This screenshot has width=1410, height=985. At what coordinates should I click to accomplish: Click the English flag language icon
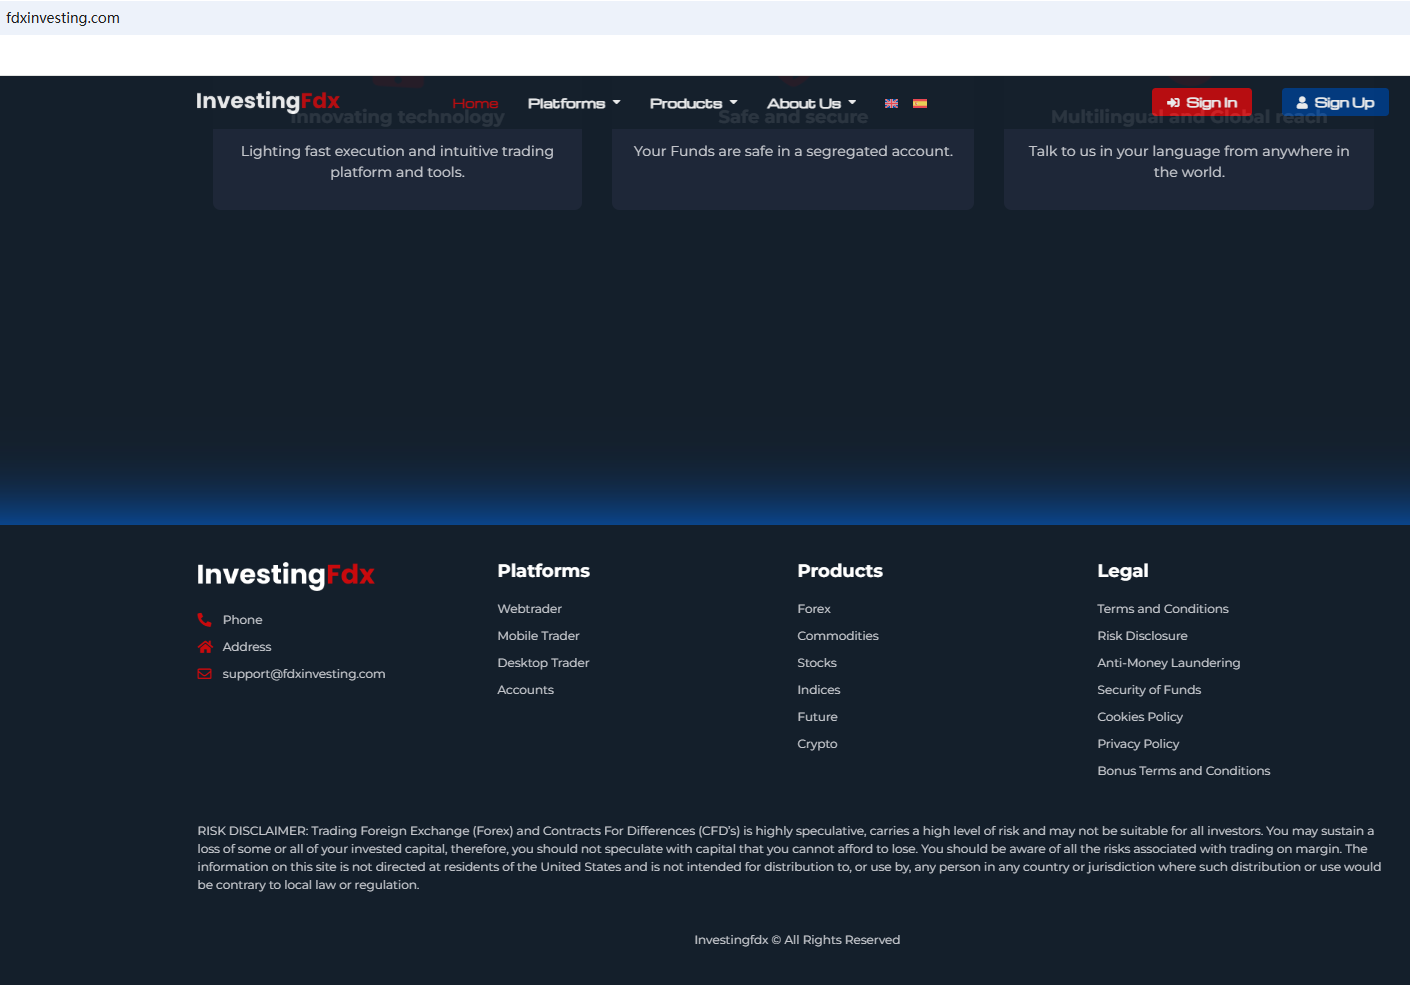(891, 104)
